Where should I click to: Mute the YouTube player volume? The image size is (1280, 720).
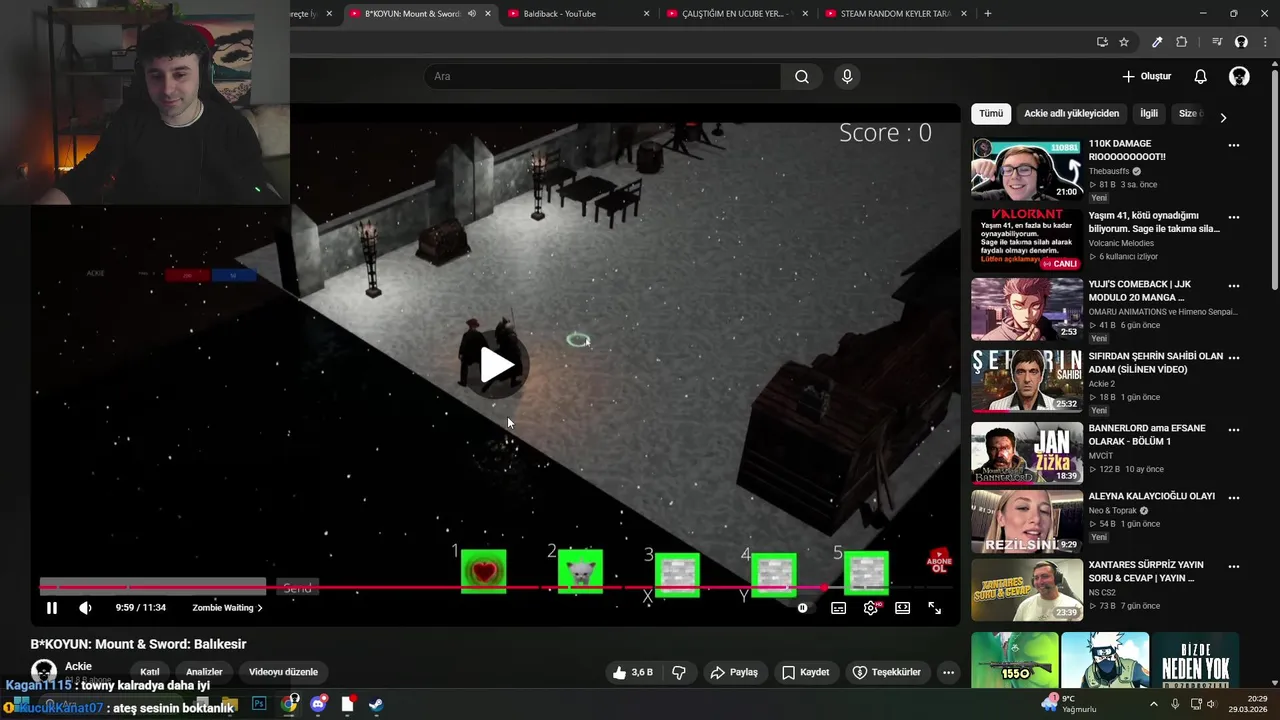tap(85, 607)
